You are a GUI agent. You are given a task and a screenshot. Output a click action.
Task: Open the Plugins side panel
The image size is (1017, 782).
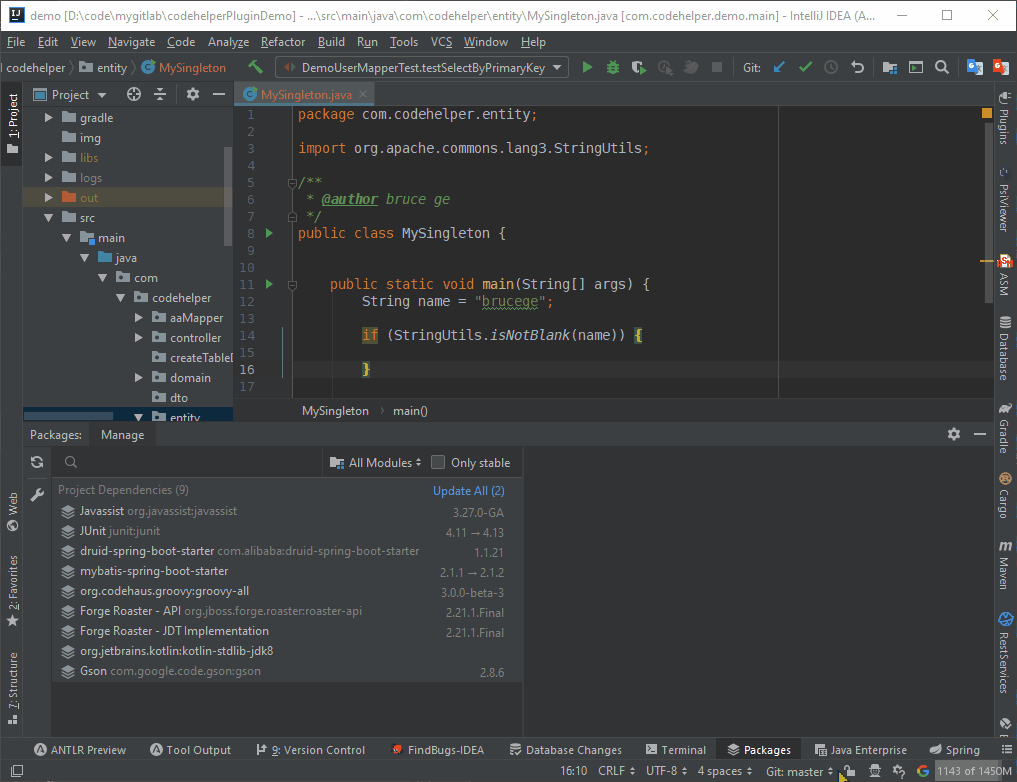(1005, 117)
